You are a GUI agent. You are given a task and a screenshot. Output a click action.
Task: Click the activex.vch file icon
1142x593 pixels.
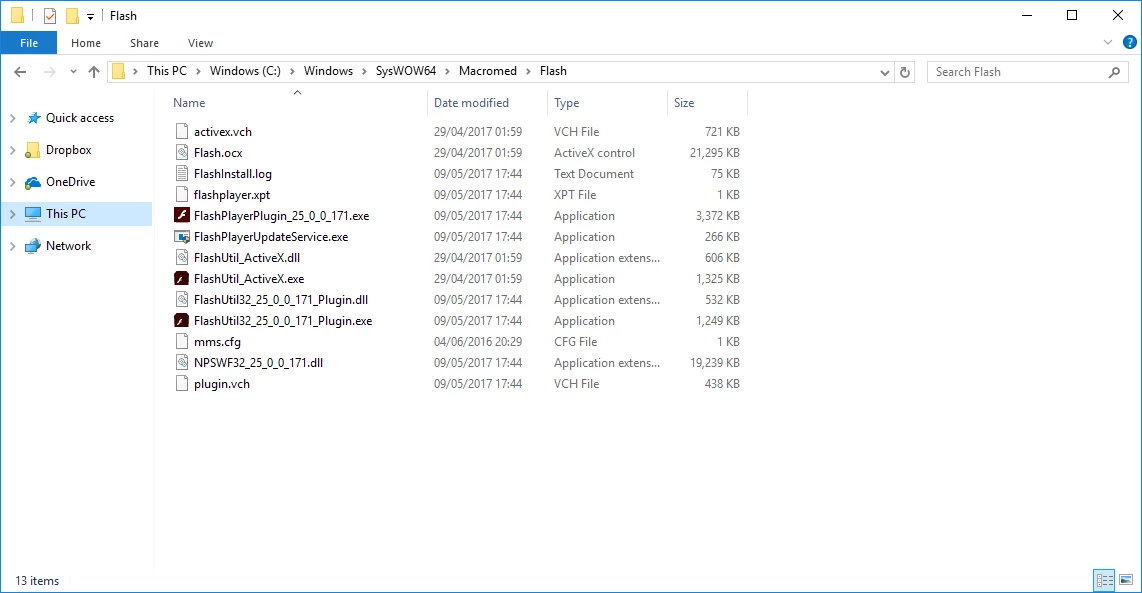(x=181, y=132)
